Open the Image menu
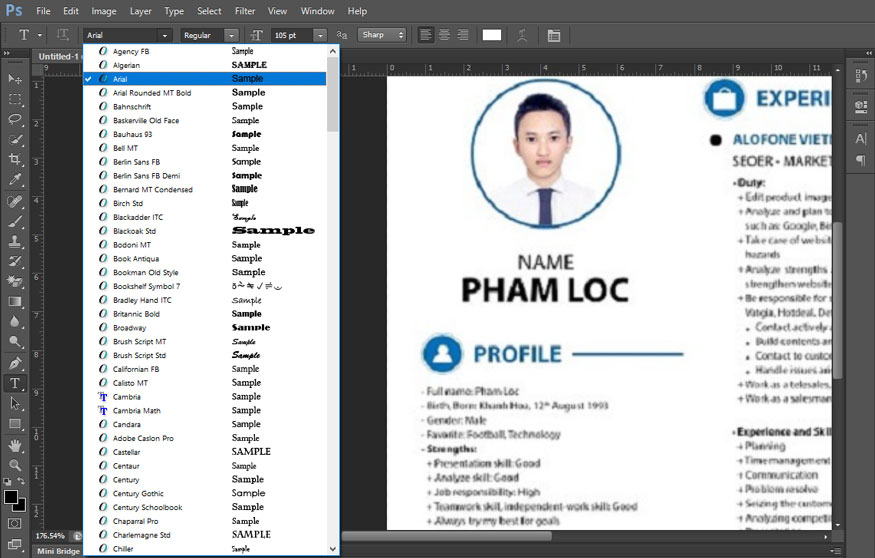875x558 pixels. (x=104, y=11)
